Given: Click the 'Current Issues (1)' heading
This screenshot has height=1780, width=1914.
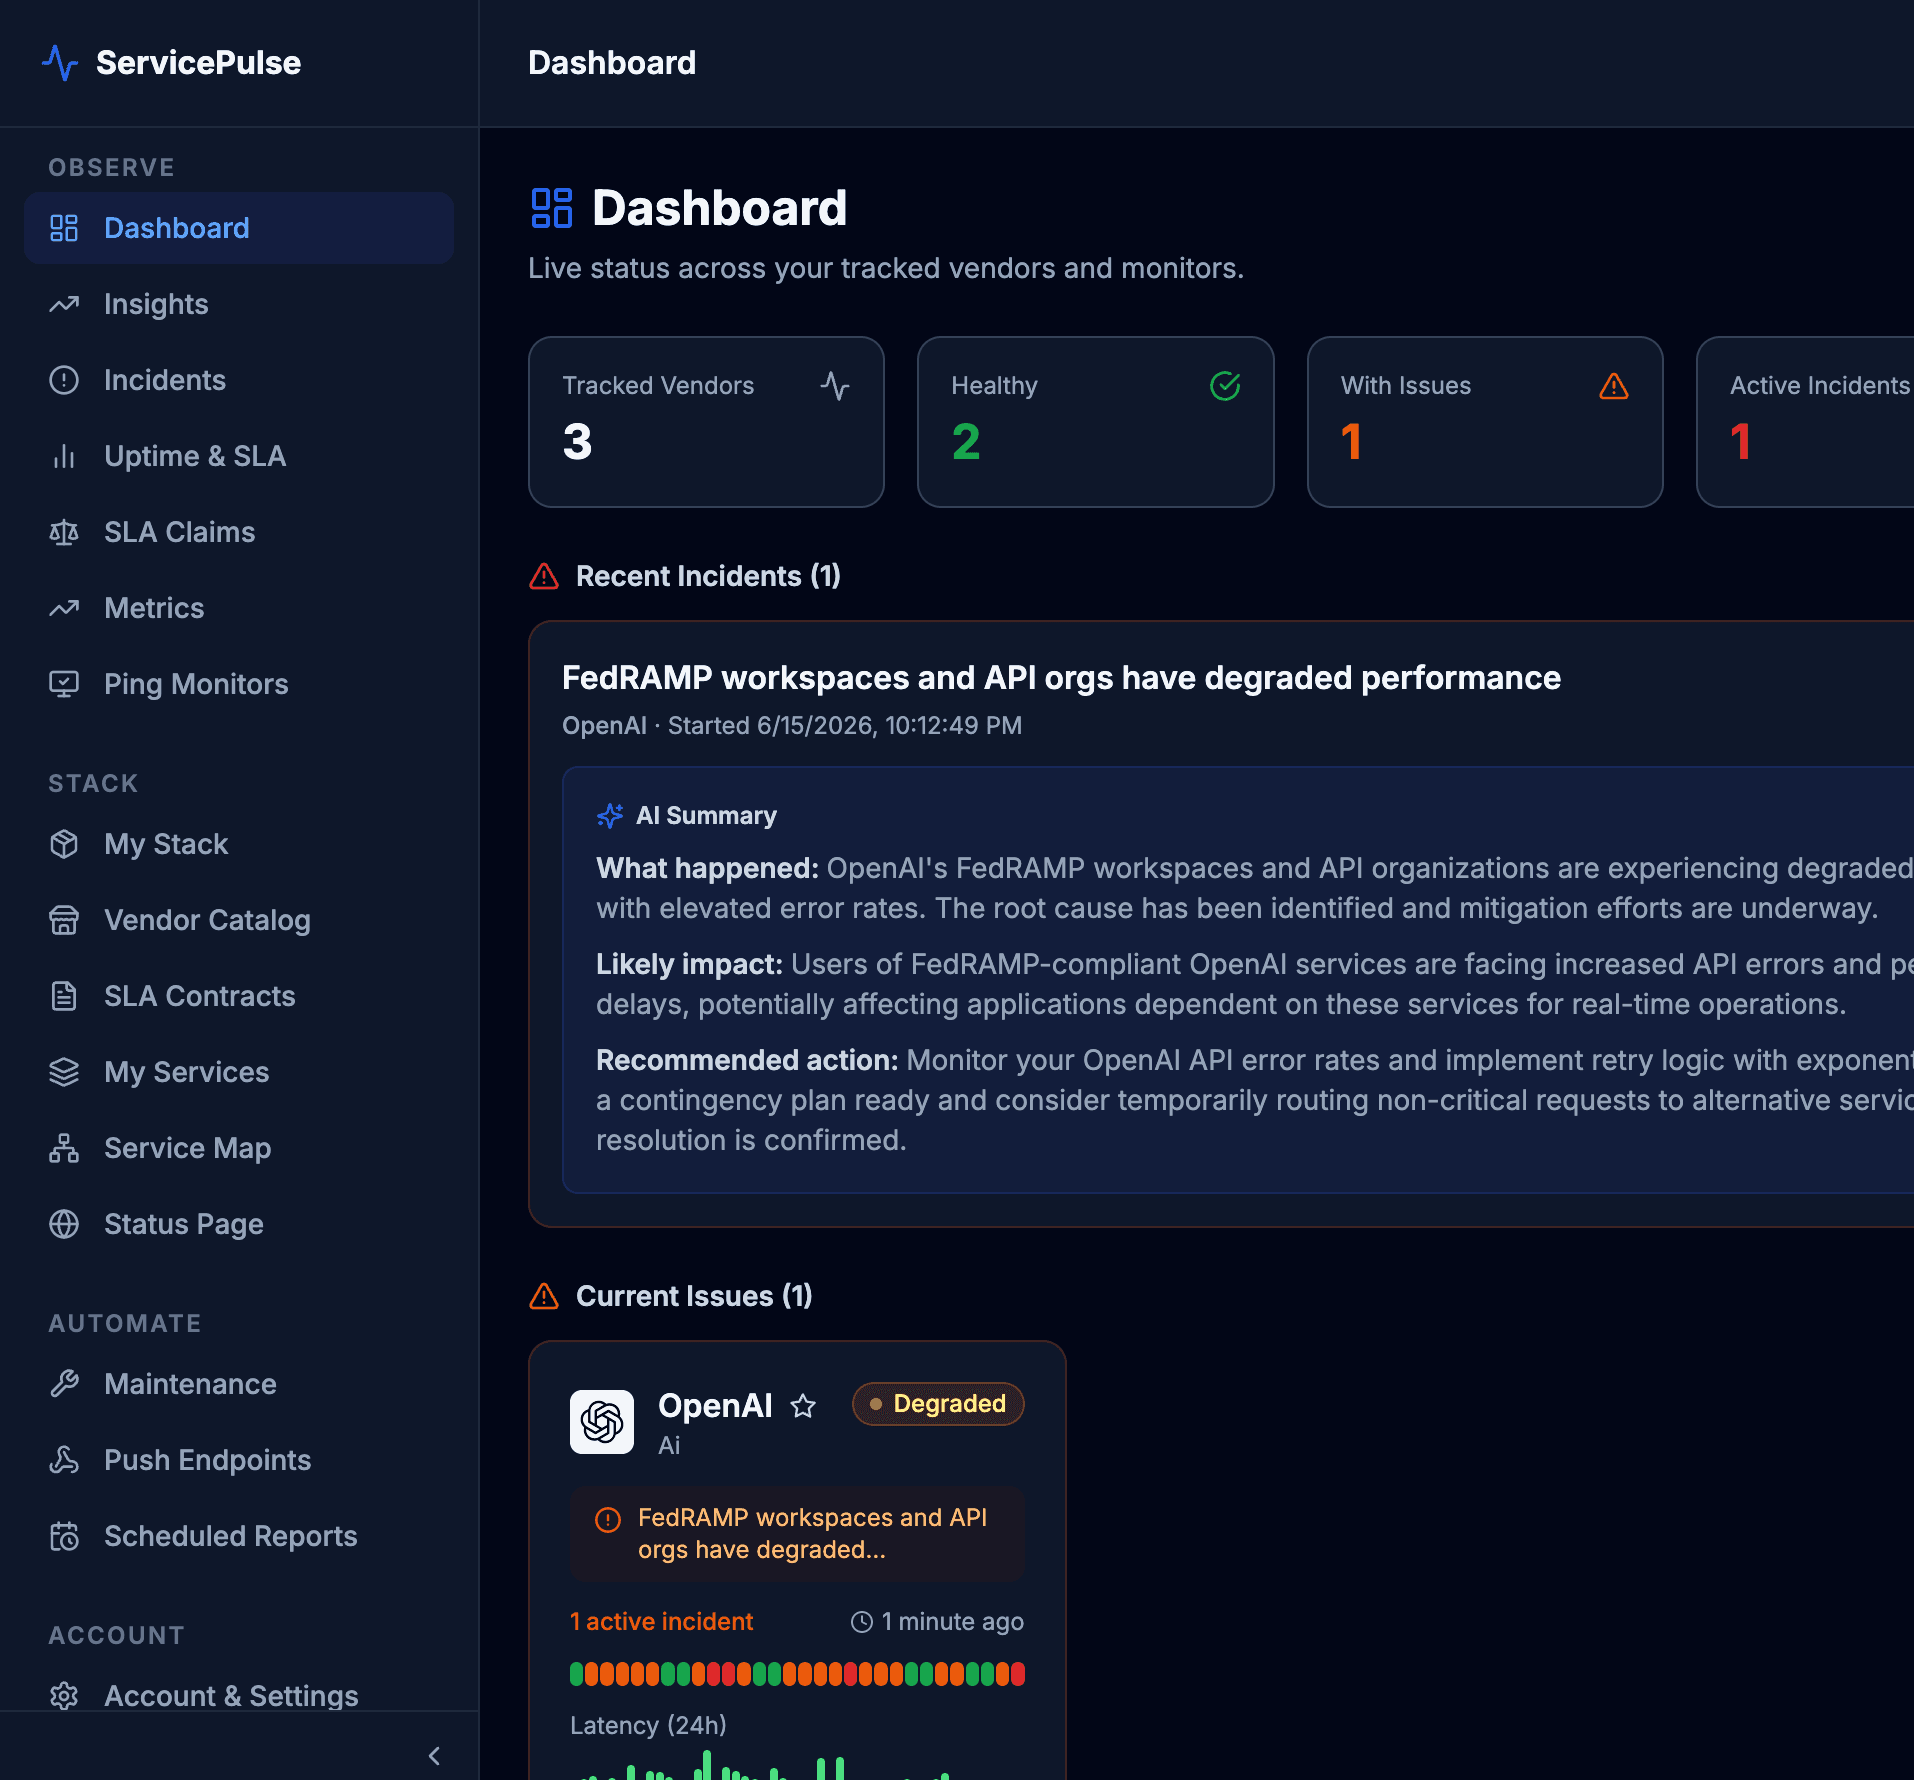Looking at the screenshot, I should point(694,1296).
